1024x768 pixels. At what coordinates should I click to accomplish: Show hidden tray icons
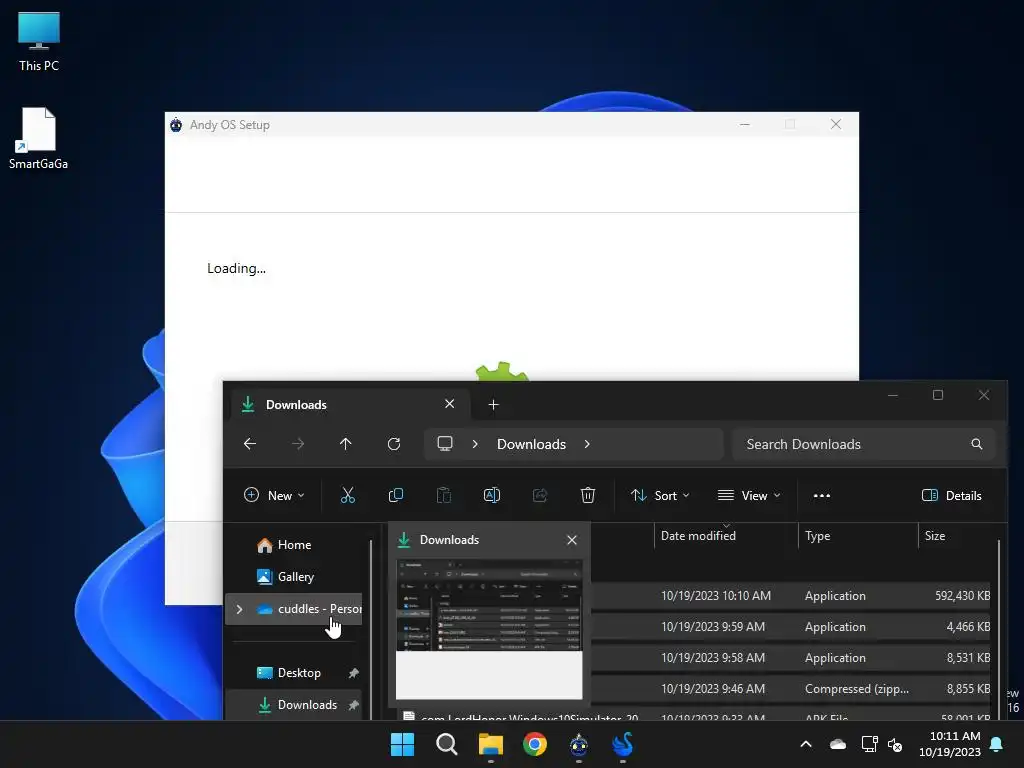[806, 744]
